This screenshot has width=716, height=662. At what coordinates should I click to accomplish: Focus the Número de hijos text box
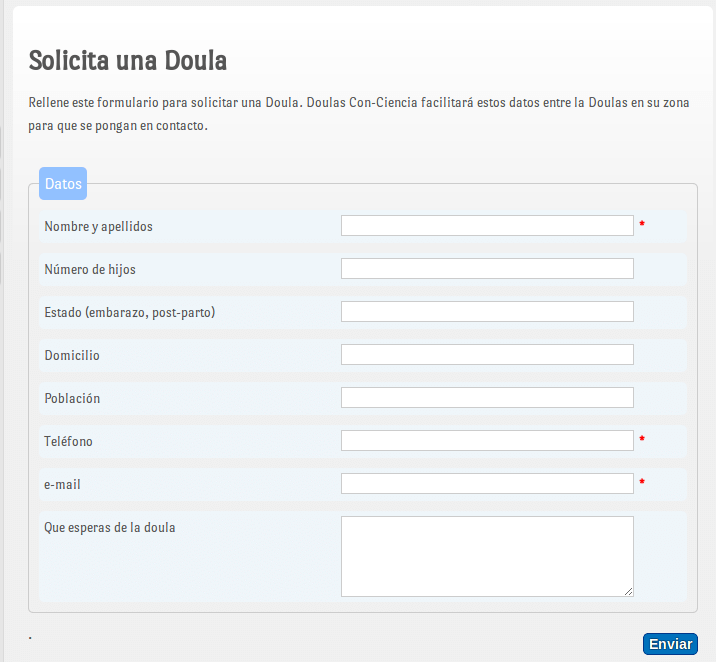coord(487,268)
